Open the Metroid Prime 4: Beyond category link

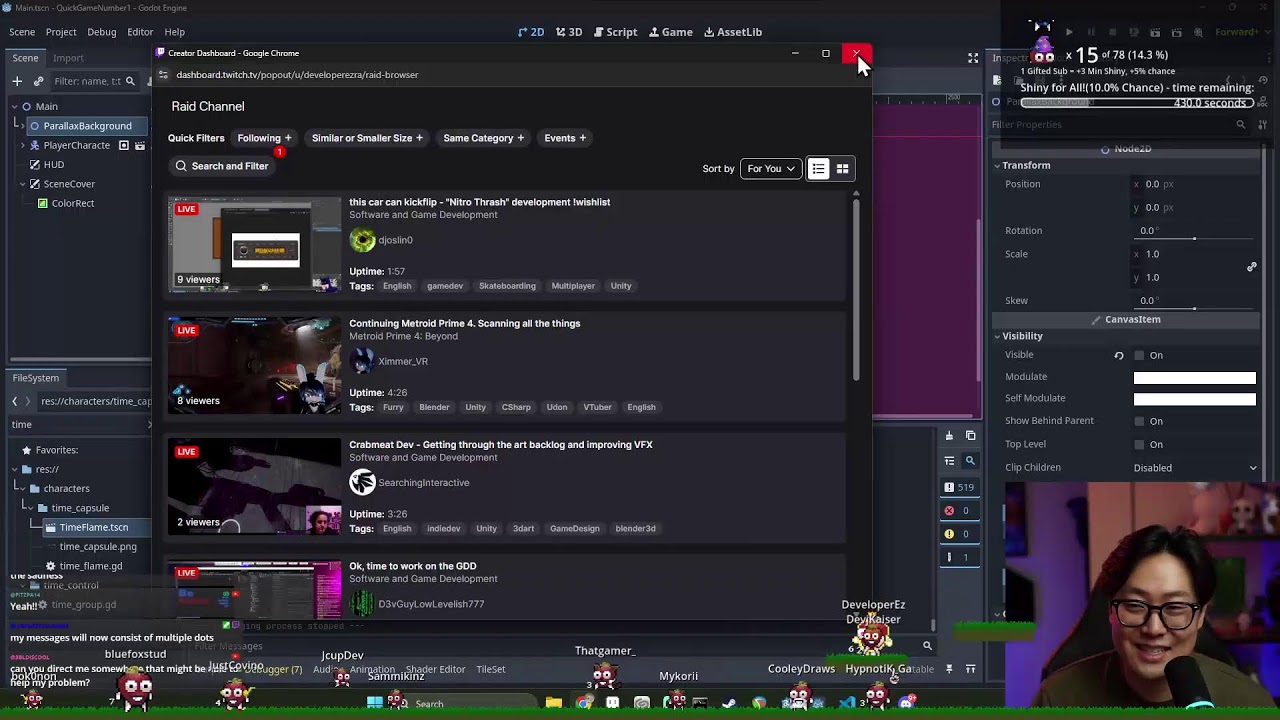point(403,336)
